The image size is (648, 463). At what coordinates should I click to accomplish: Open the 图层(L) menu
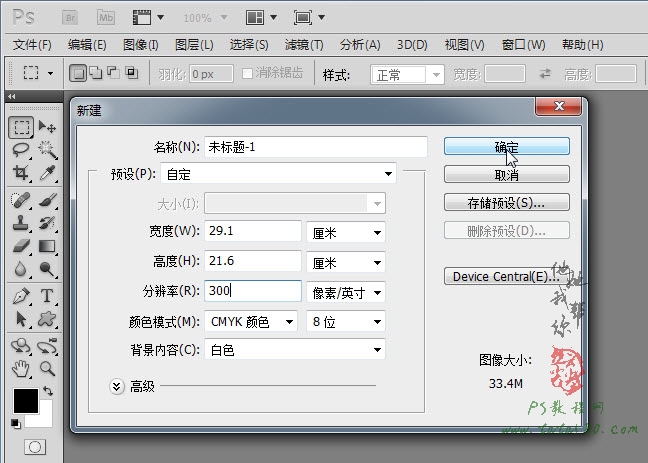coord(194,45)
